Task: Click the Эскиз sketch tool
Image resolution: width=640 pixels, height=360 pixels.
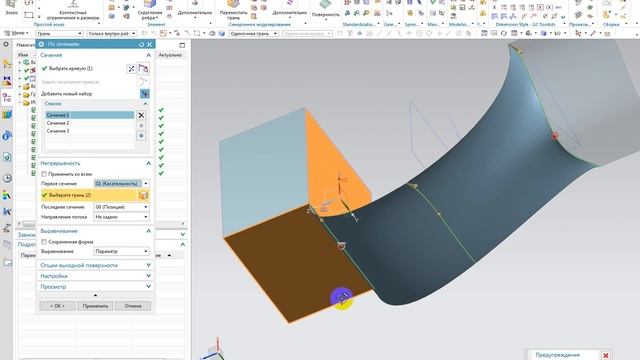Action: [x=11, y=8]
